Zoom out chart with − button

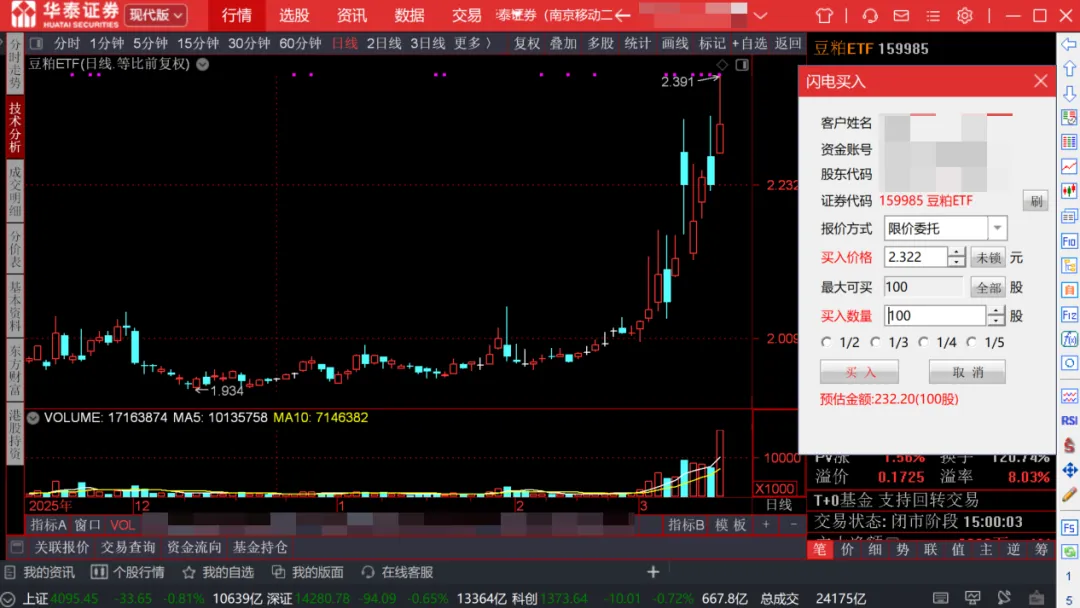(793, 525)
